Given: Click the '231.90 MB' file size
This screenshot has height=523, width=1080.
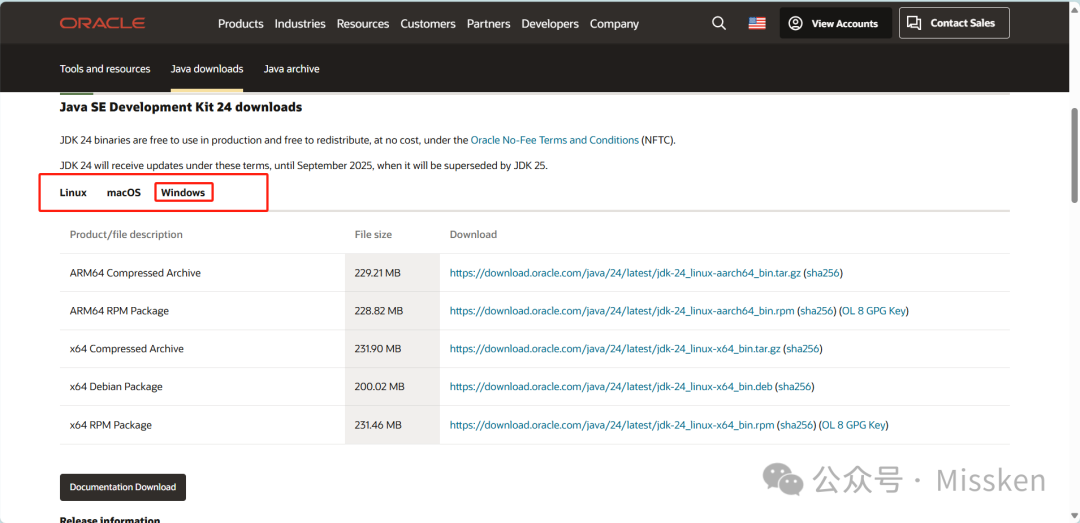Looking at the screenshot, I should (378, 349).
